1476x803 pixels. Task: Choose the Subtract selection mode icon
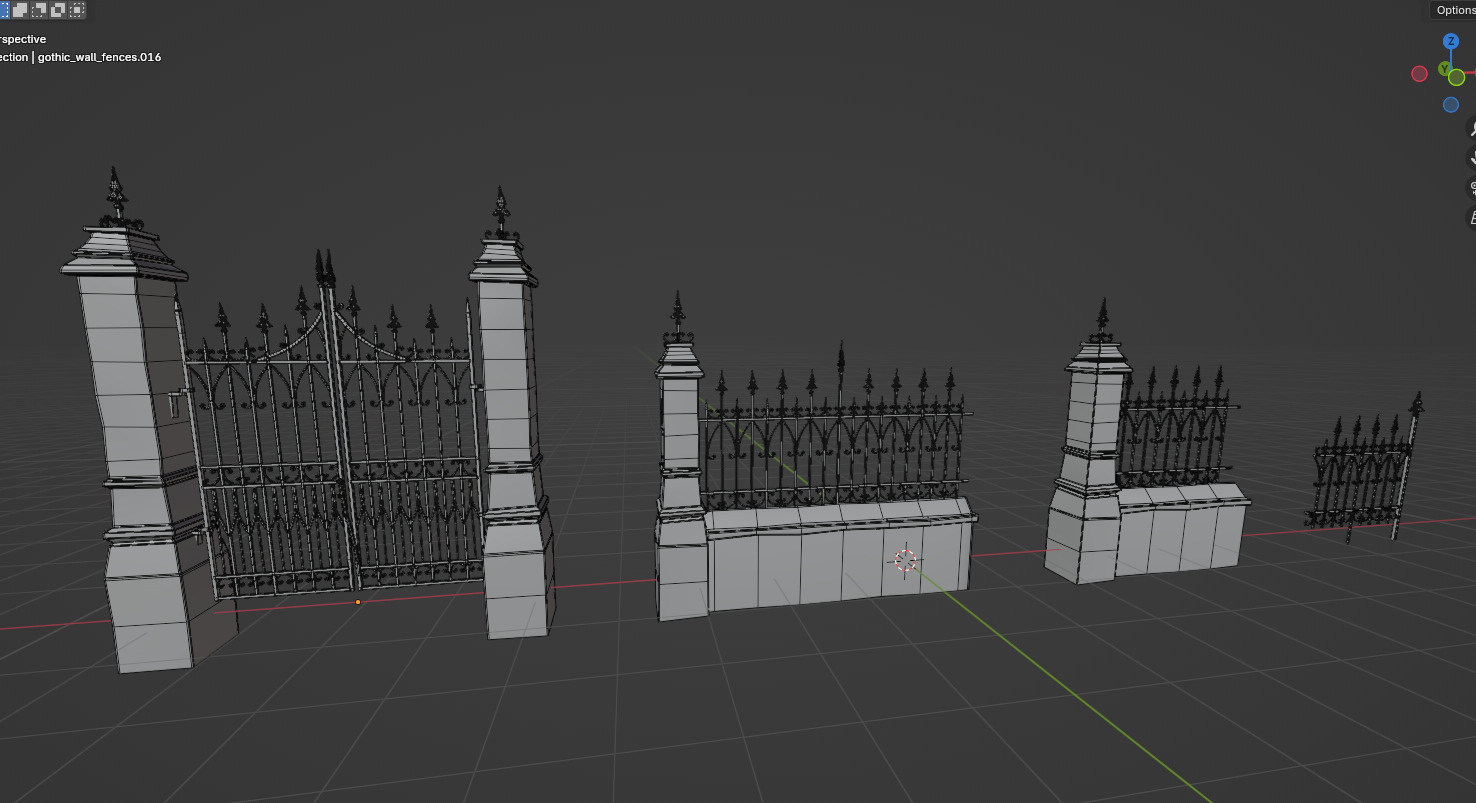38,10
